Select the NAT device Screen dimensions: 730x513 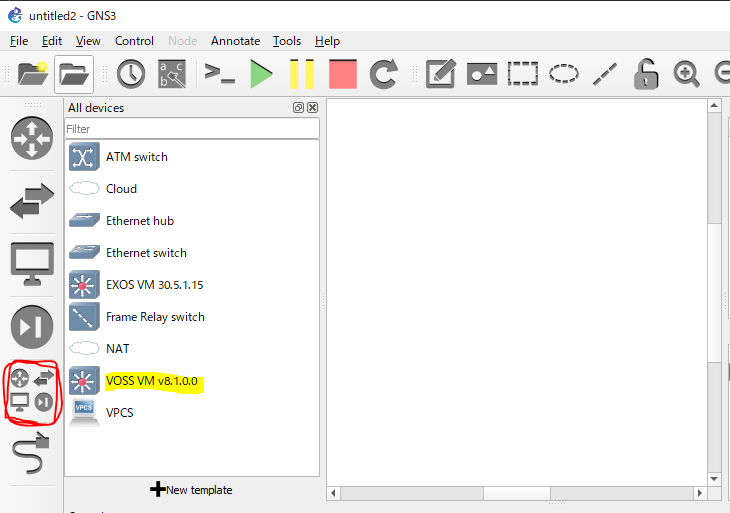pyautogui.click(x=192, y=348)
